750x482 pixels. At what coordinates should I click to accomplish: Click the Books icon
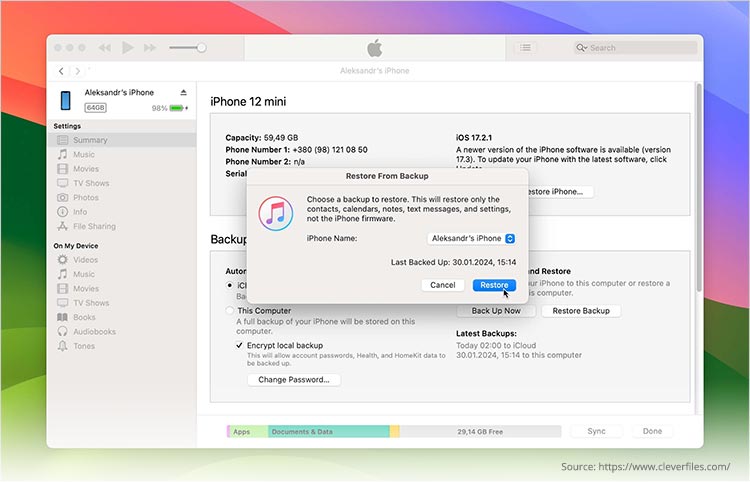tap(63, 317)
